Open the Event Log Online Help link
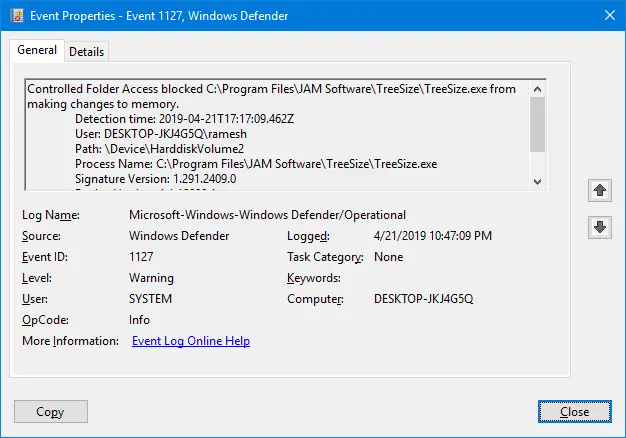The height and width of the screenshot is (438, 626). [x=191, y=341]
